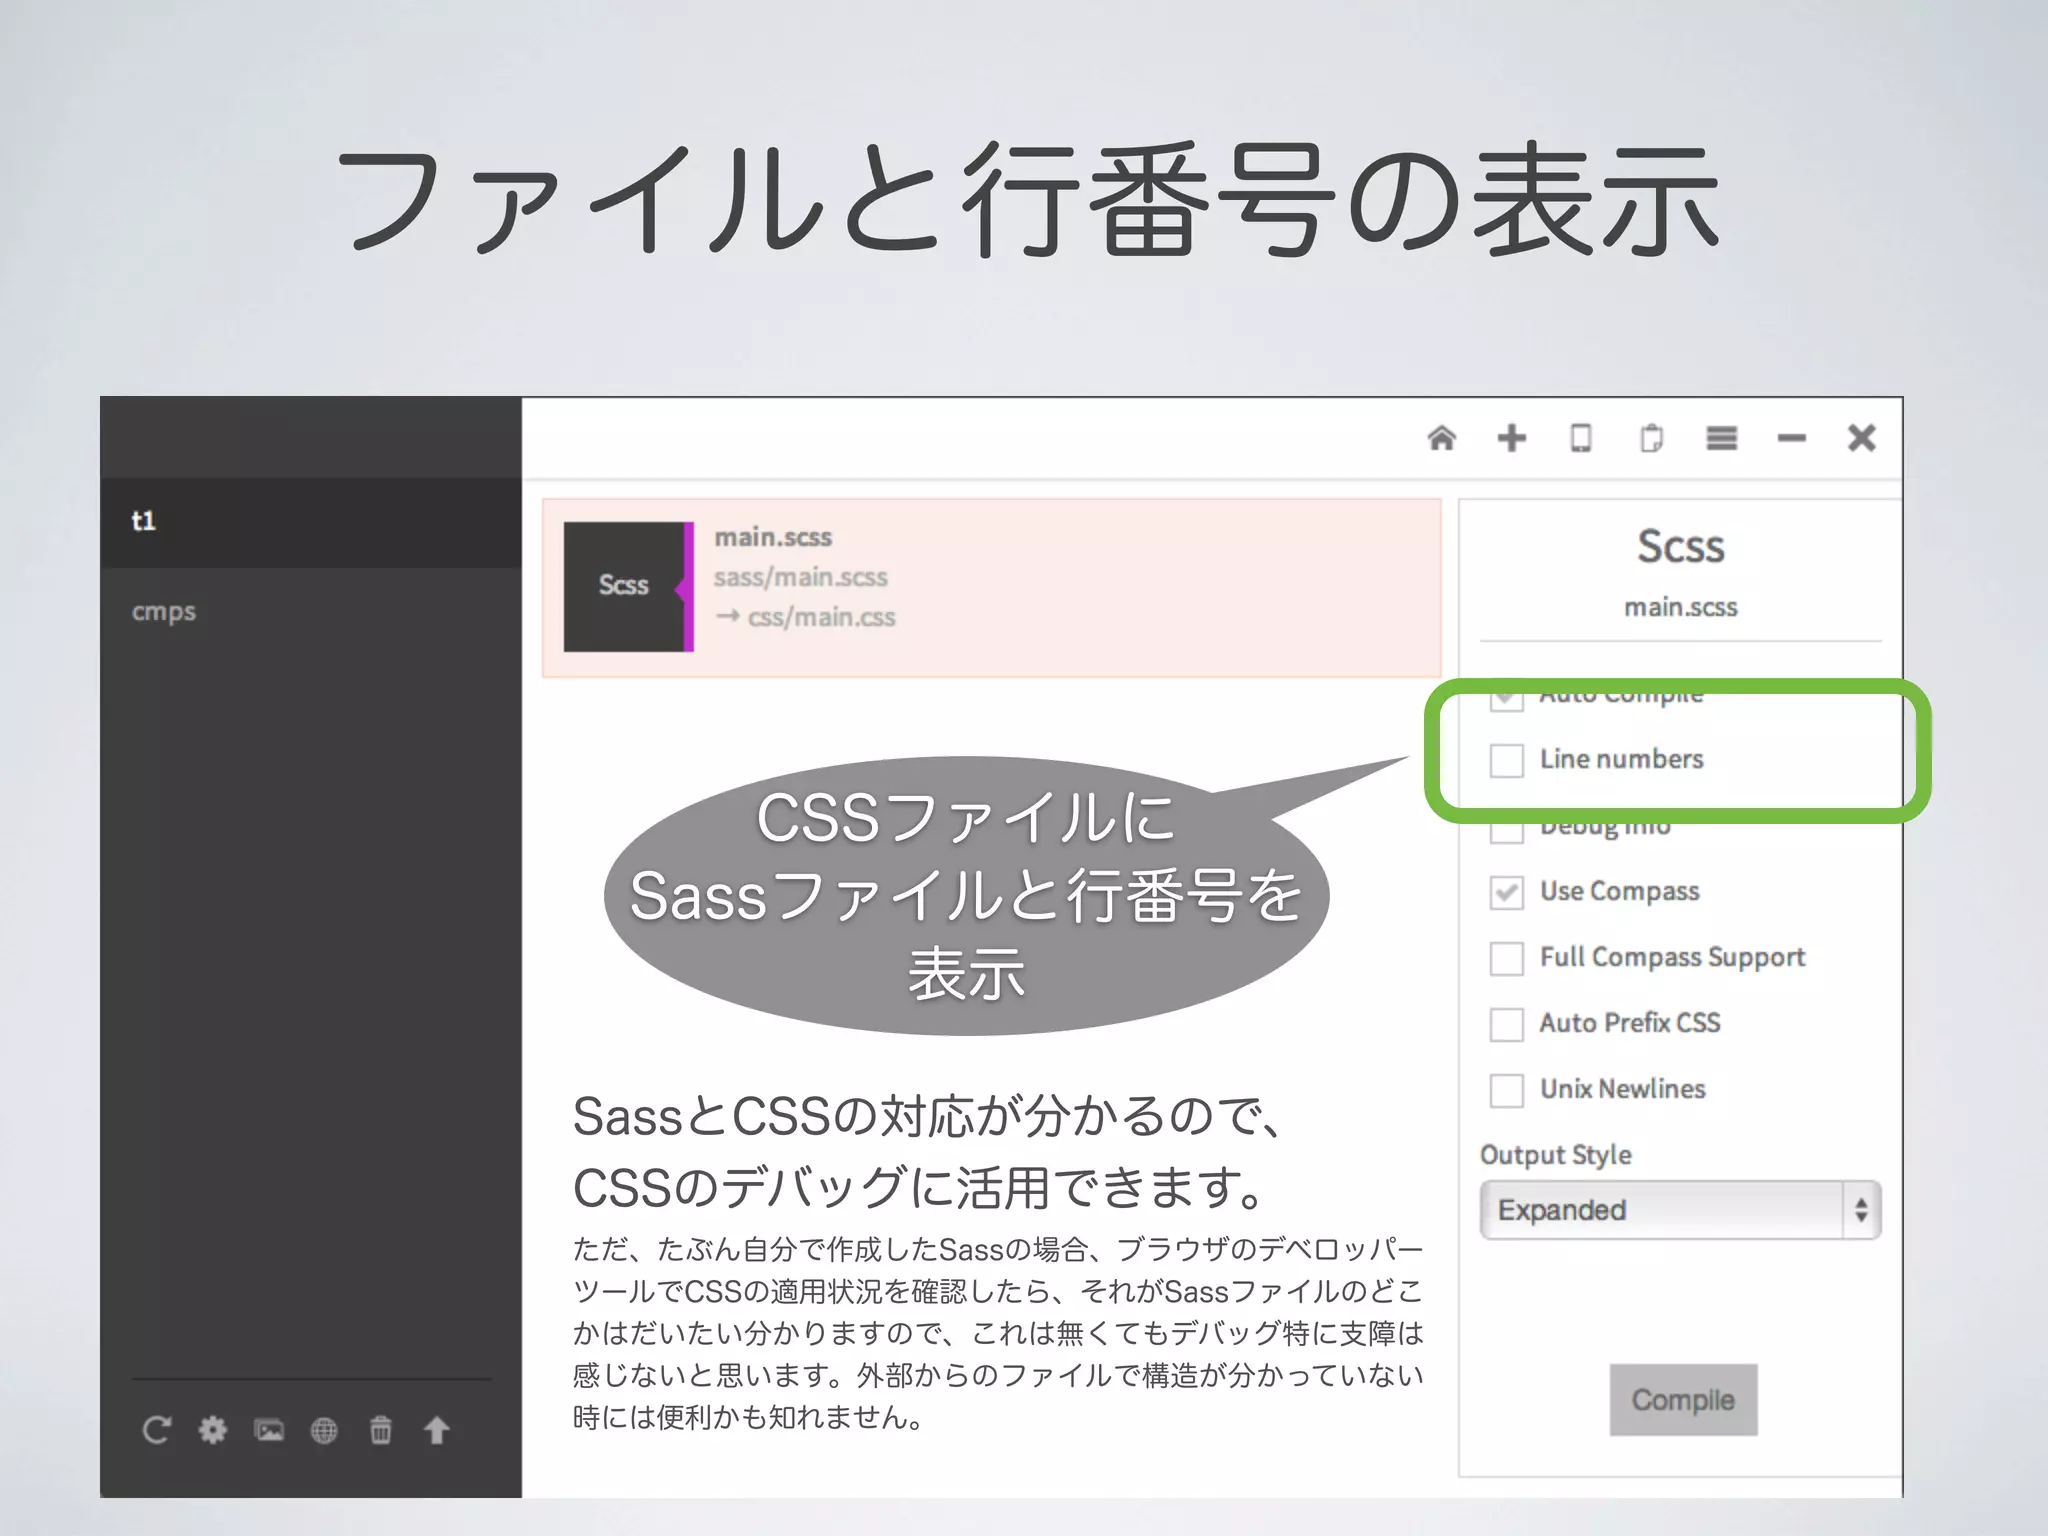Open the globe browser preview icon
This screenshot has height=1536, width=2048.
coord(324,1430)
